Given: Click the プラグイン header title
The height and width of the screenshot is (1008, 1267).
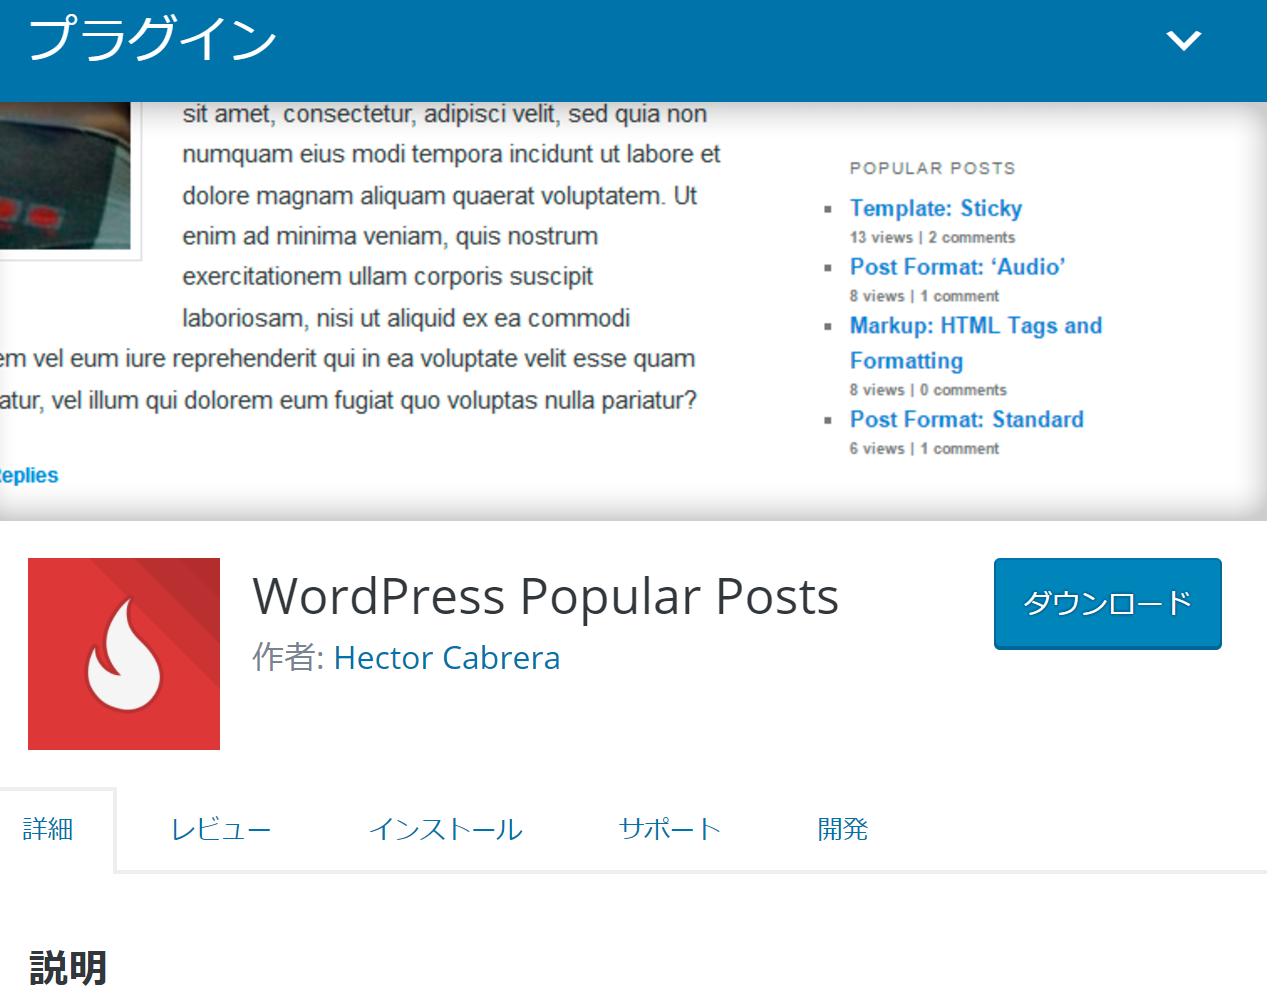Looking at the screenshot, I should (152, 38).
